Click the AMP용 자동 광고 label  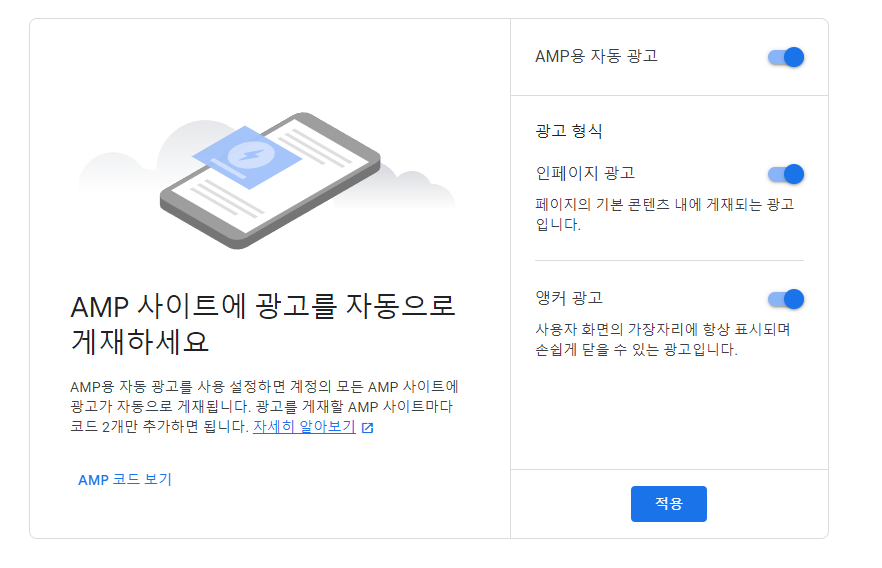click(596, 56)
